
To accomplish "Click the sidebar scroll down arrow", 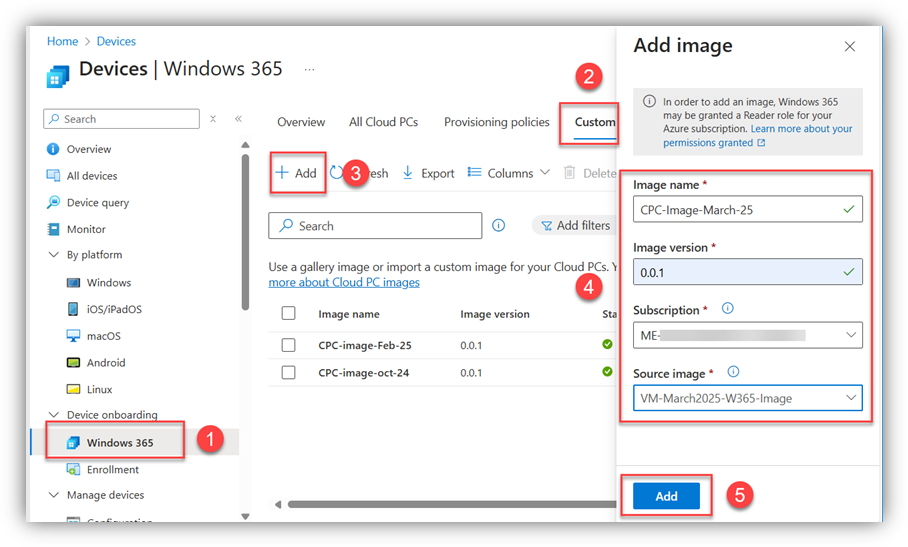I will (246, 516).
